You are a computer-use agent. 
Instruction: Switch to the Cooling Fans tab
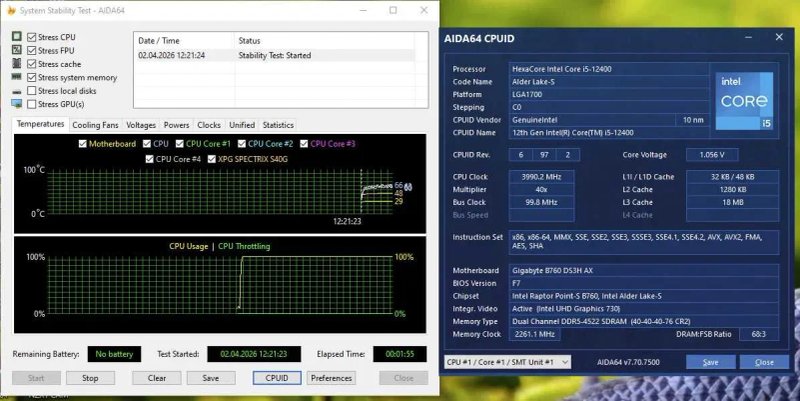pyautogui.click(x=95, y=125)
